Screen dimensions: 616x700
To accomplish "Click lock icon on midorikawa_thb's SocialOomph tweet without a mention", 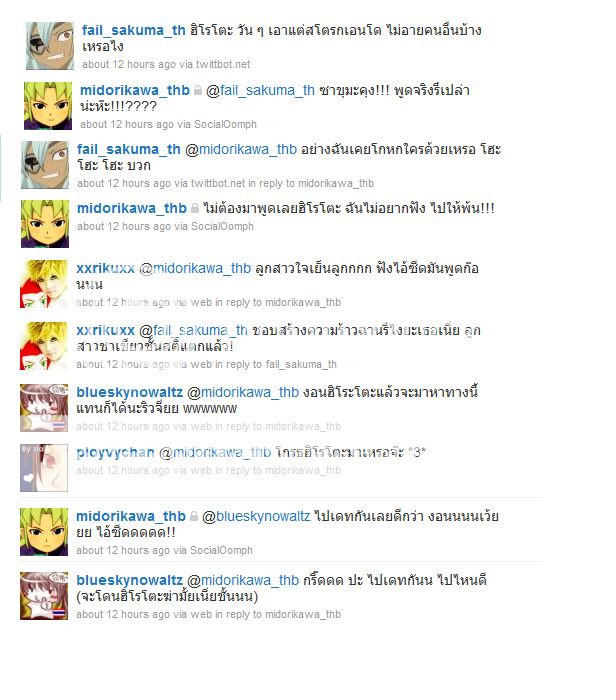I will [195, 208].
